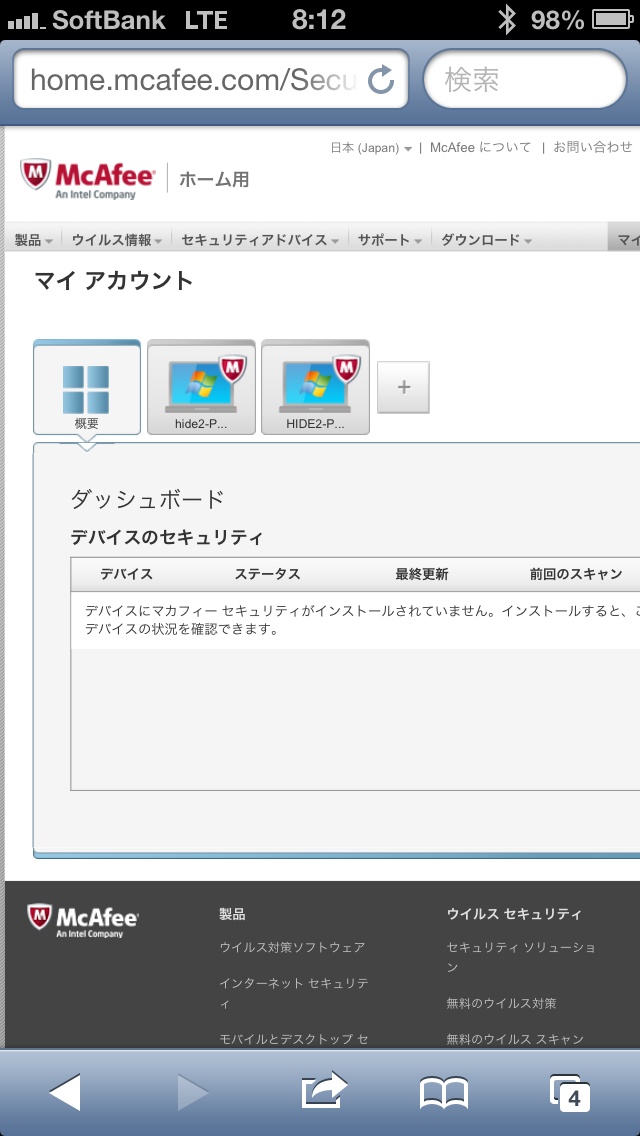Open footer link ウイルス対策ソフトウェア

point(292,947)
